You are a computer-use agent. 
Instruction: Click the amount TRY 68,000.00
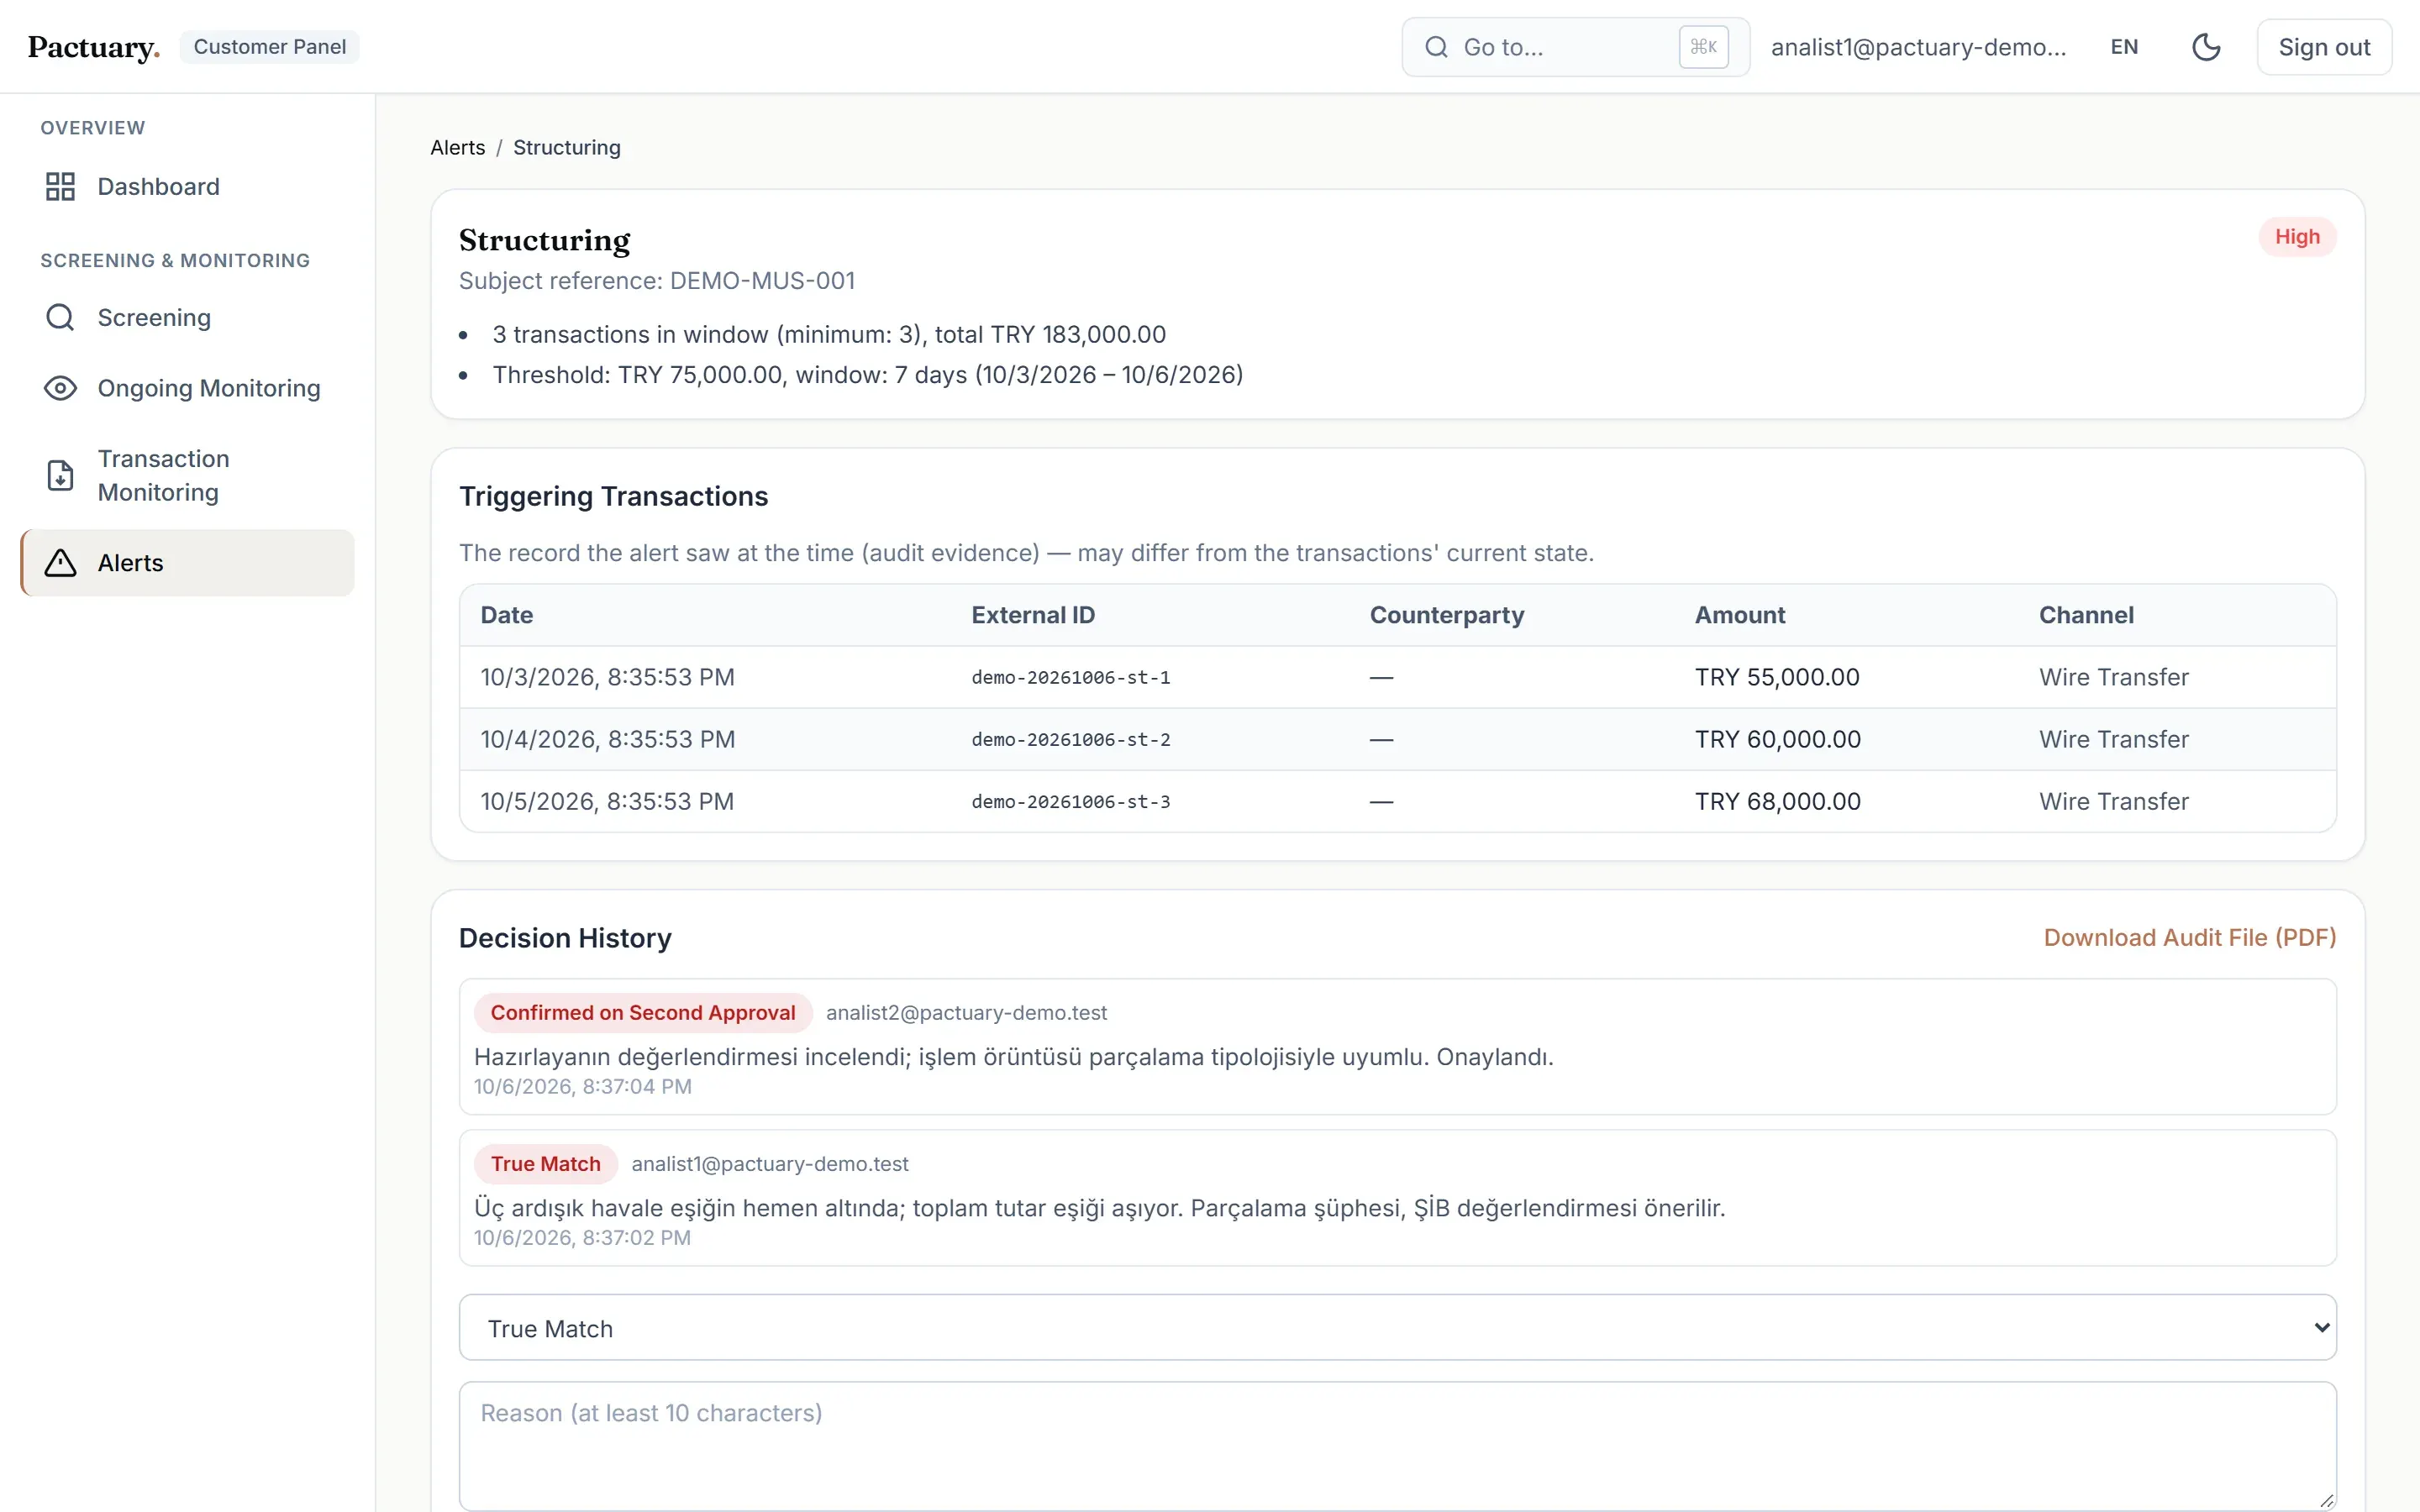point(1777,802)
